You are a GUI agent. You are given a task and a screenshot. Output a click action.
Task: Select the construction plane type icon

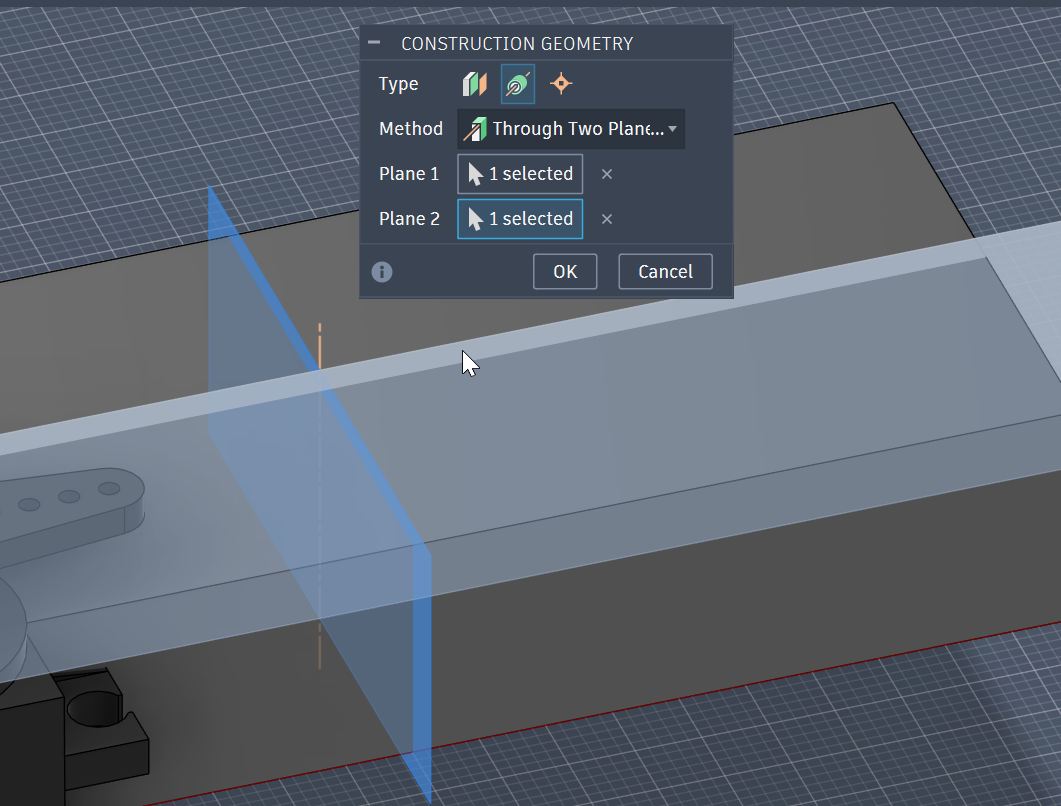[474, 84]
